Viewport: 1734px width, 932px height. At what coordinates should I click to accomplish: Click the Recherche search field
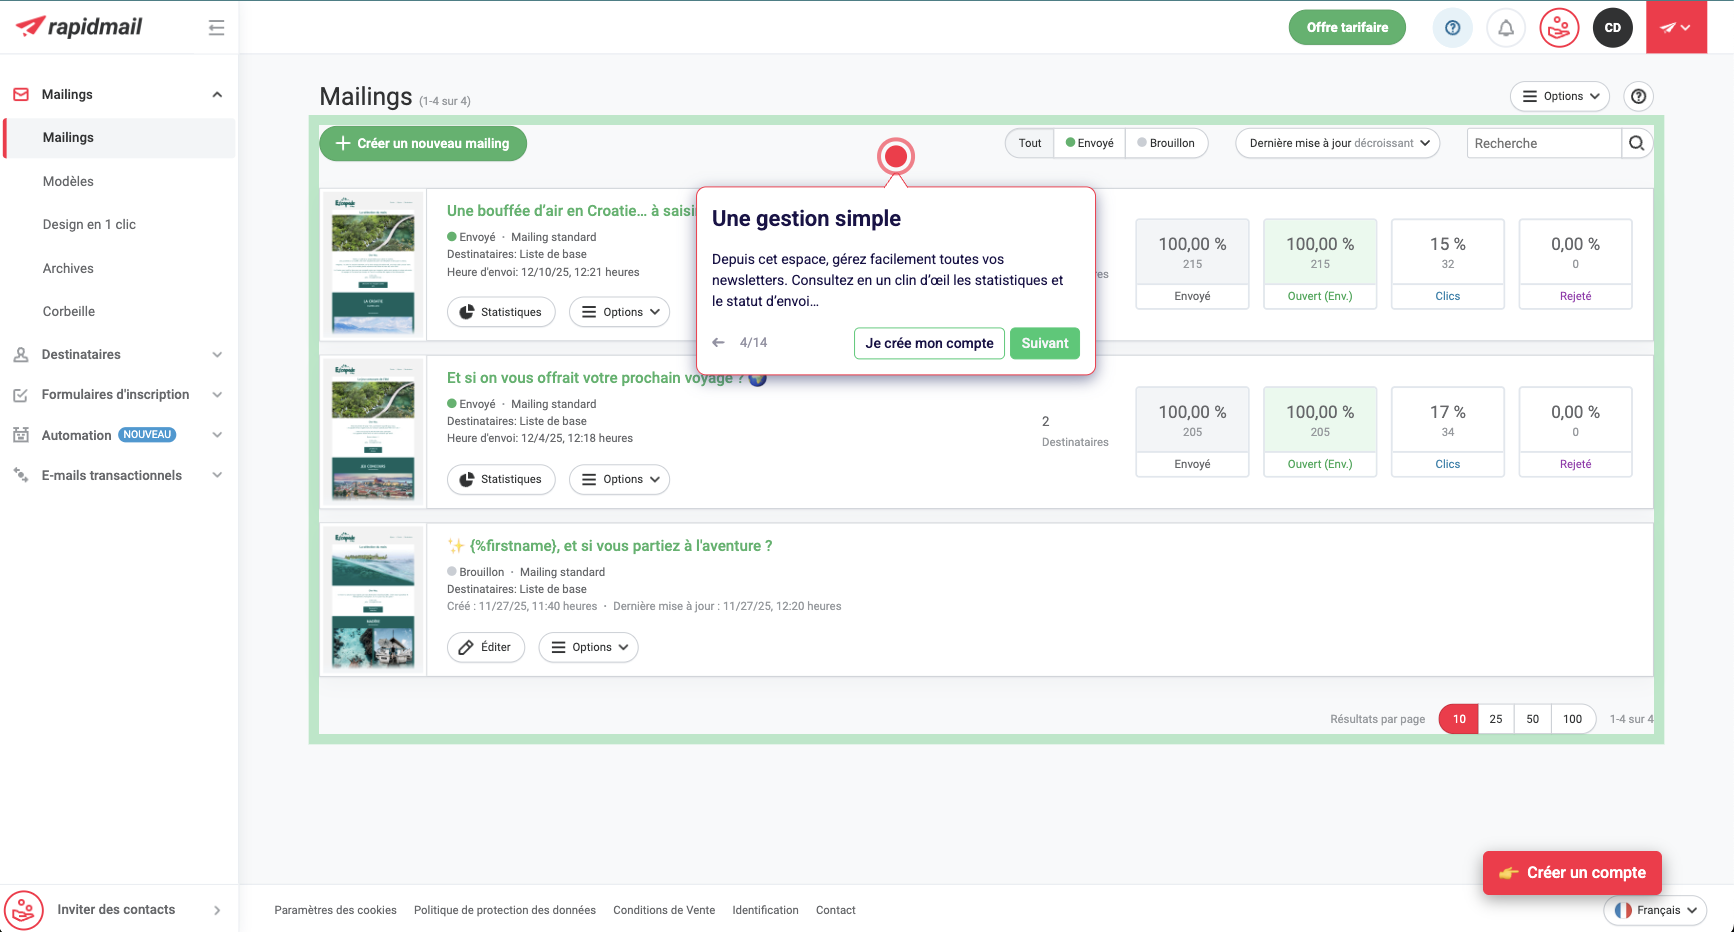tap(1543, 143)
